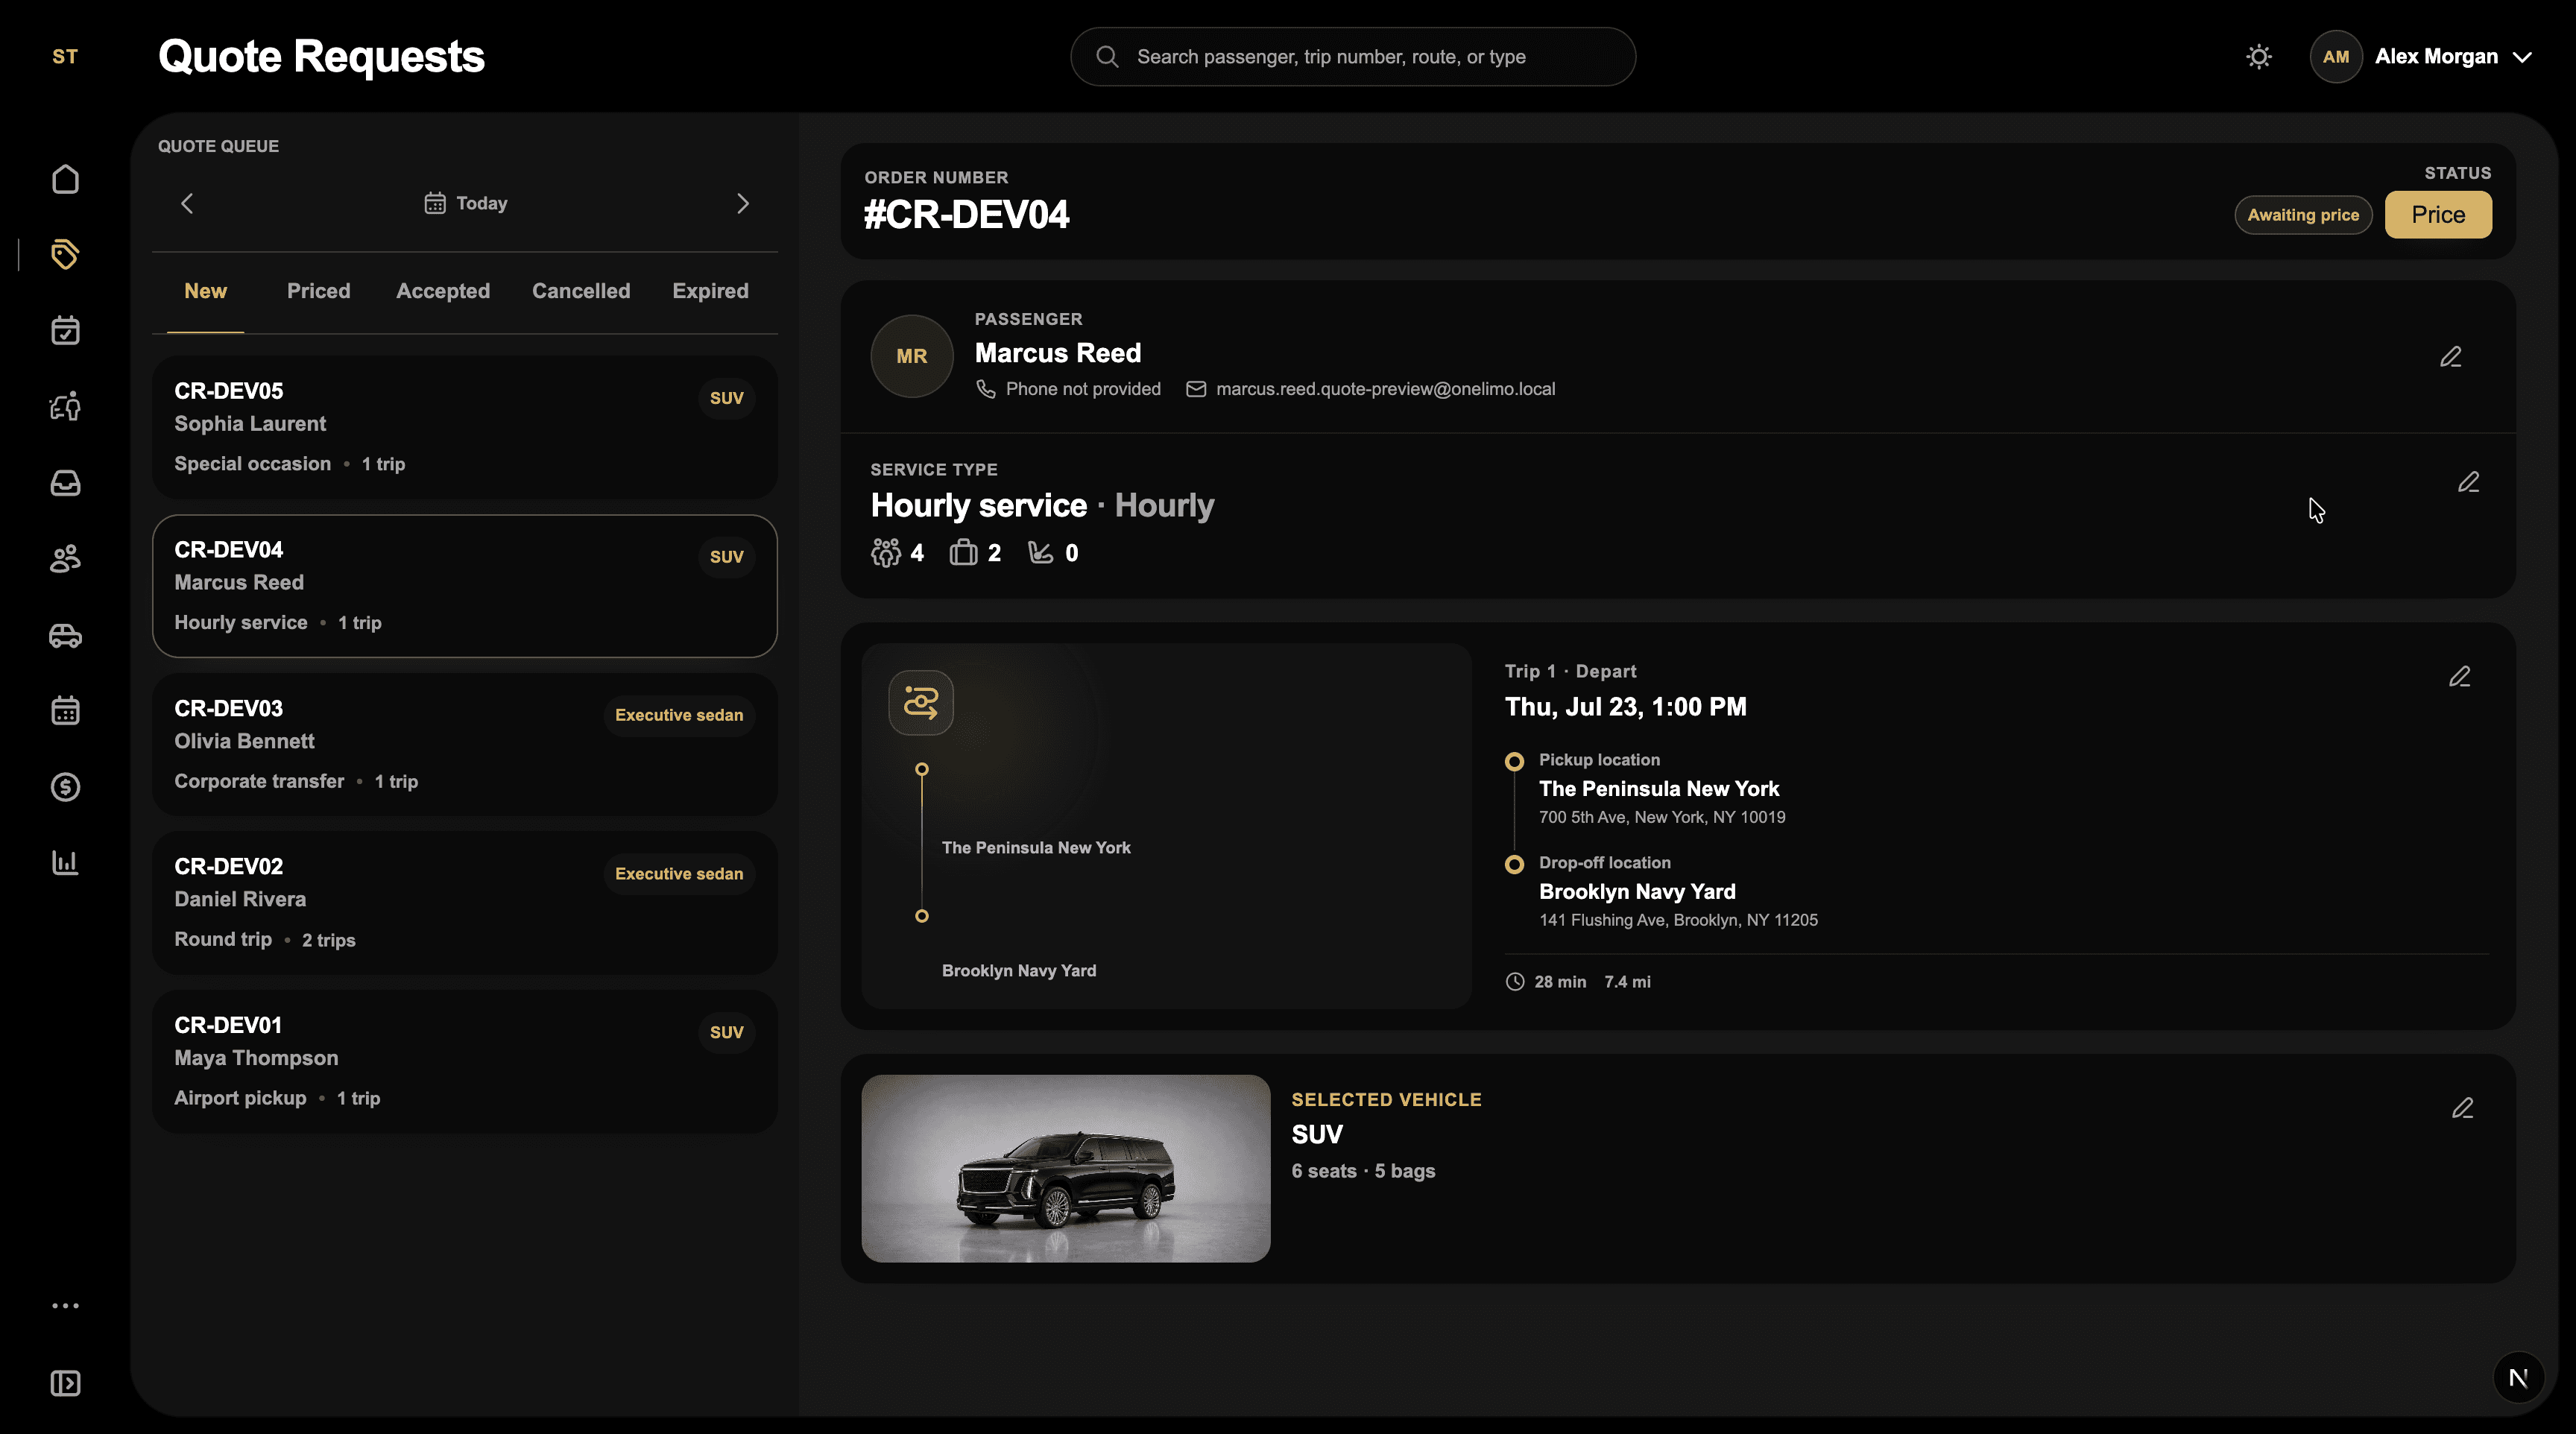Click the SUV vehicle photo thumbnail

click(1065, 1168)
